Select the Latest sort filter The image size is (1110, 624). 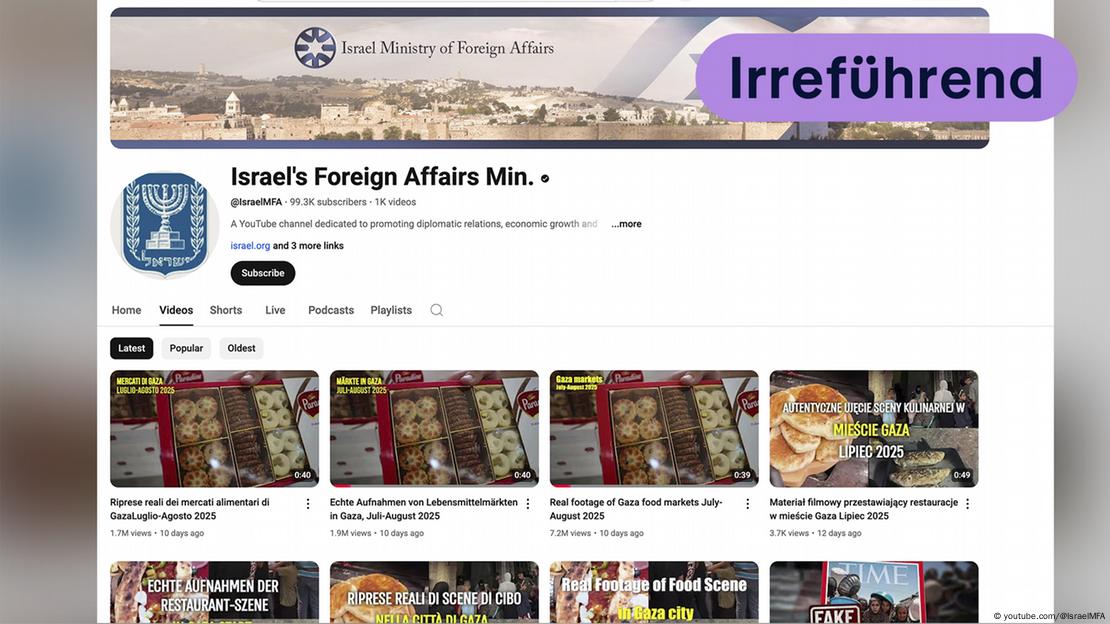point(132,348)
